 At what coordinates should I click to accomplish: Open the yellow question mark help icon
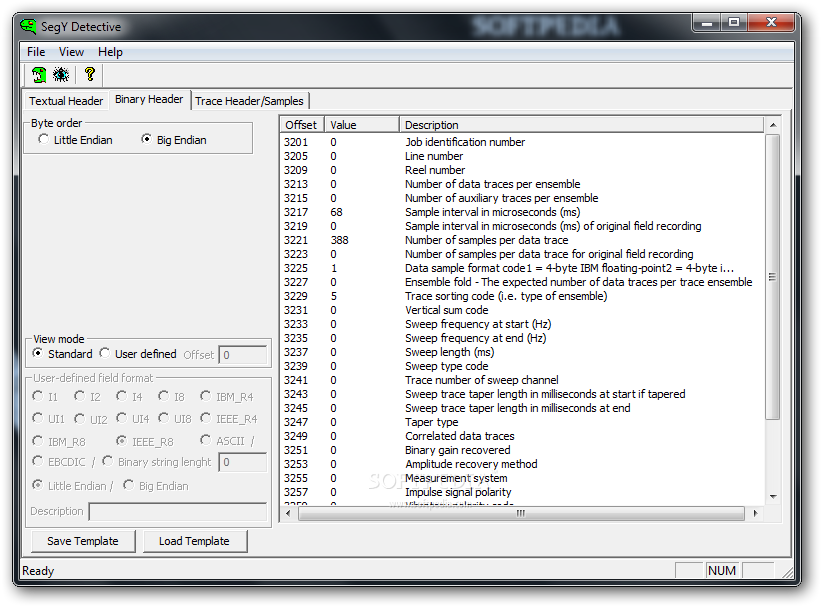click(90, 74)
